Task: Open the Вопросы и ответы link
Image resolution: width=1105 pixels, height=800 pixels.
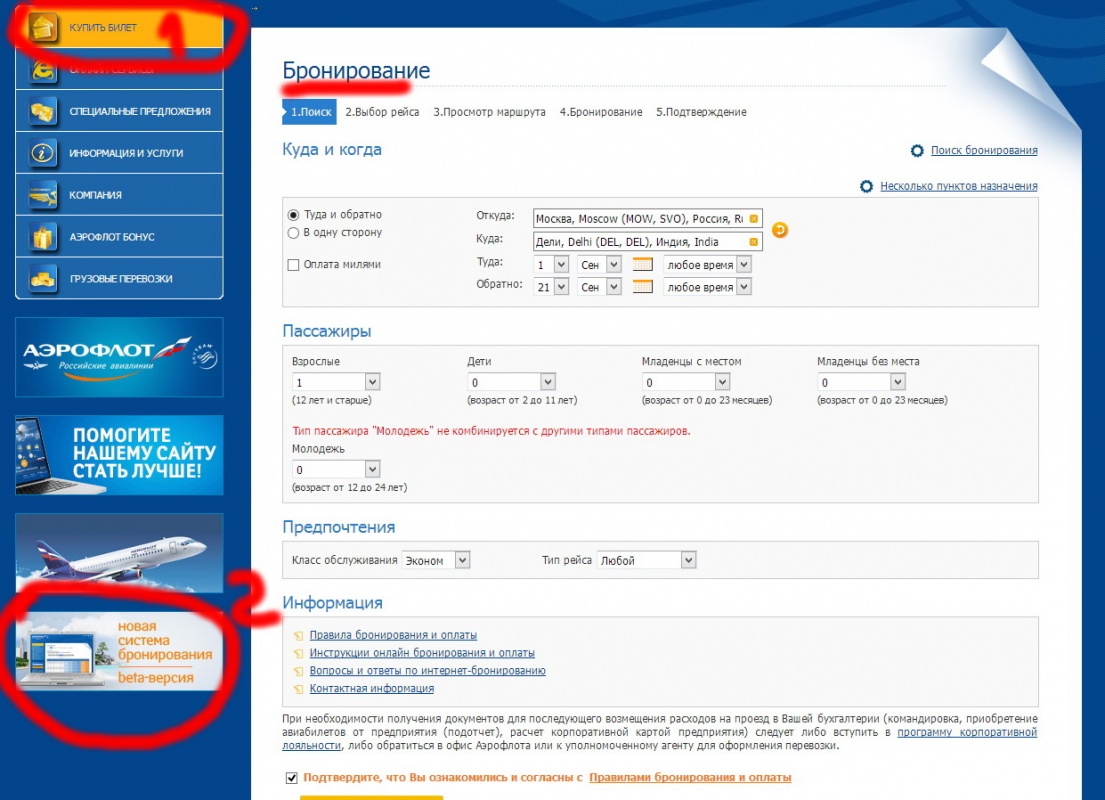Action: [x=427, y=671]
